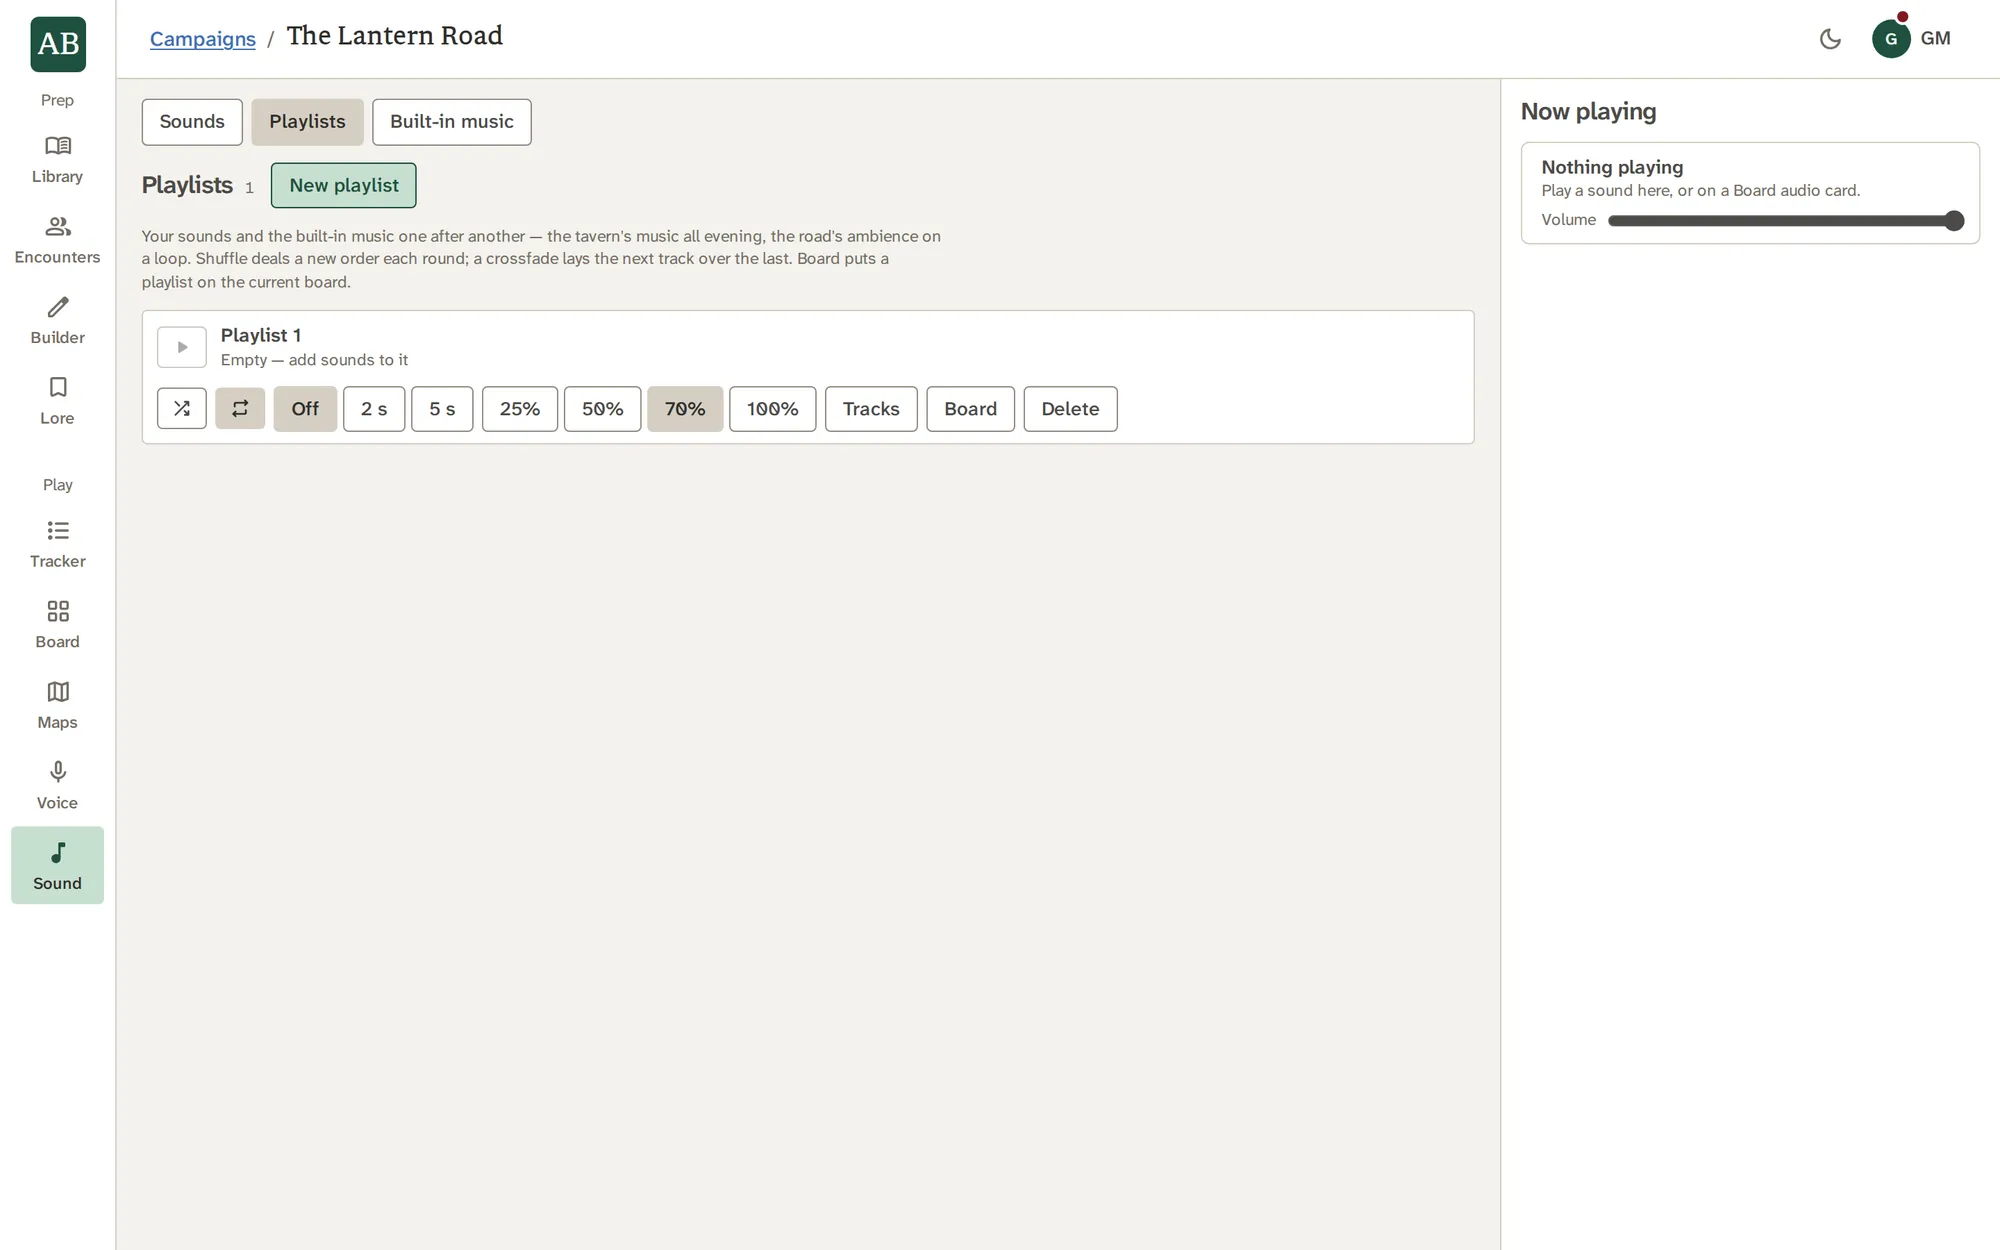
Task: Set playlist volume to 25%
Action: [x=520, y=409]
